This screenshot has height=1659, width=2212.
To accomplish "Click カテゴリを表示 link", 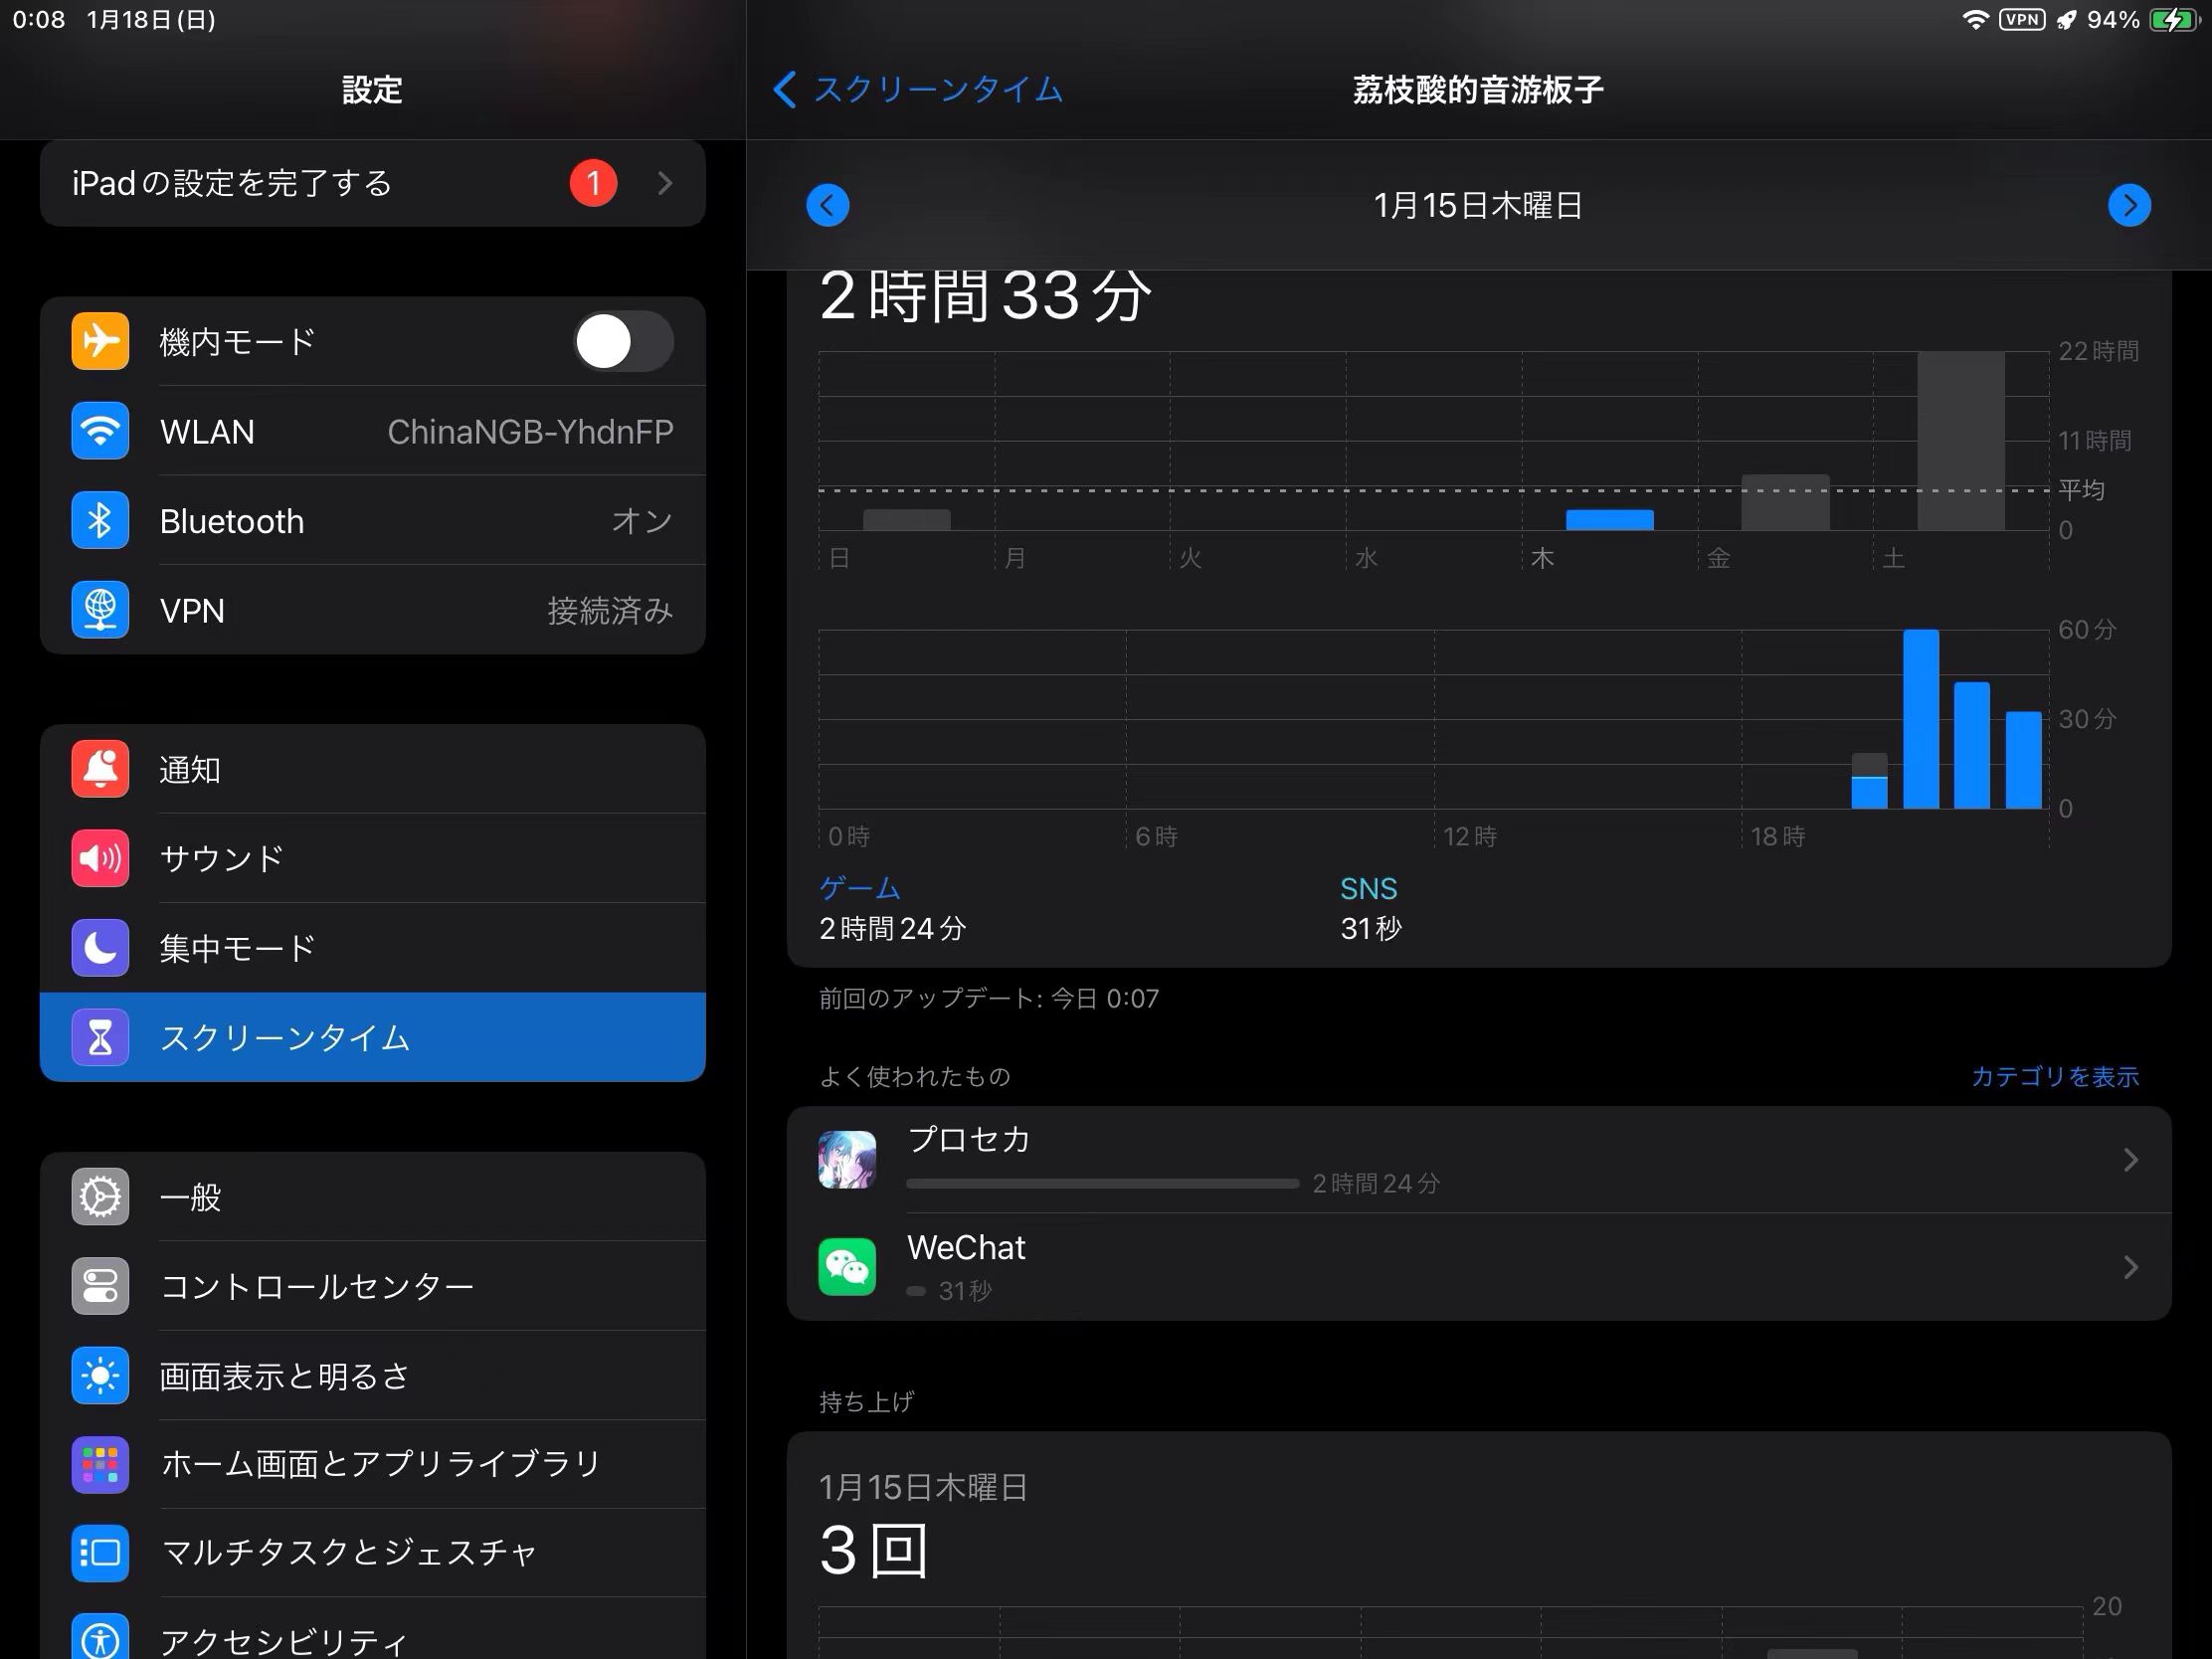I will [x=2054, y=1076].
